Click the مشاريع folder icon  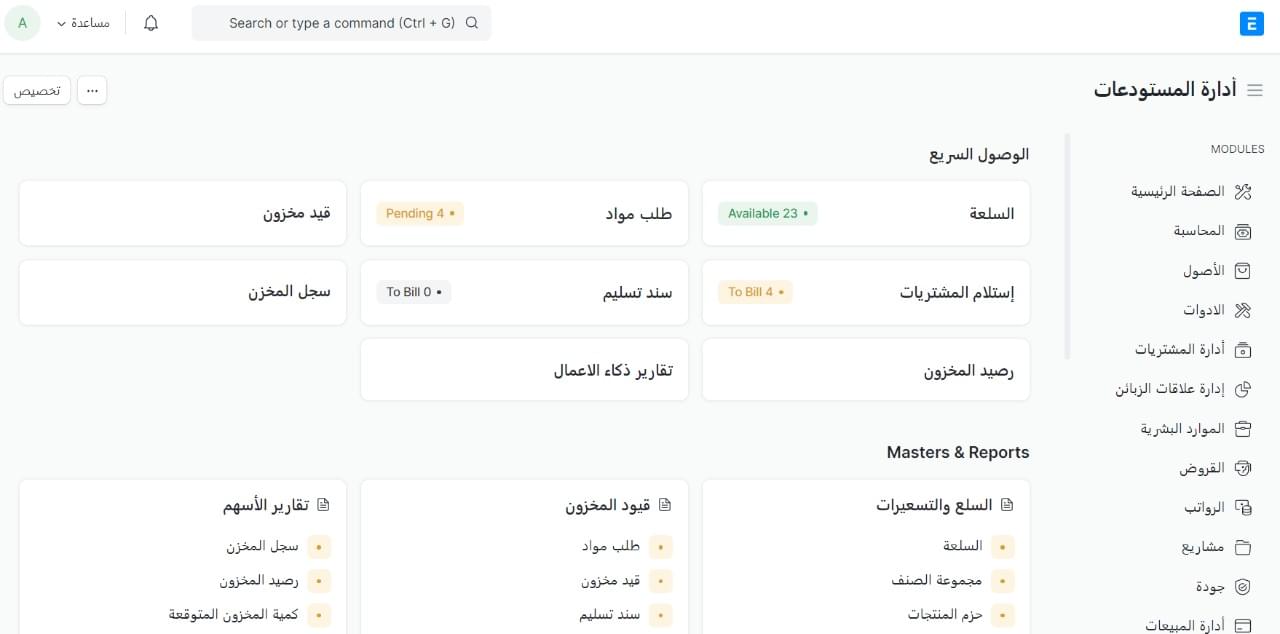(1243, 547)
